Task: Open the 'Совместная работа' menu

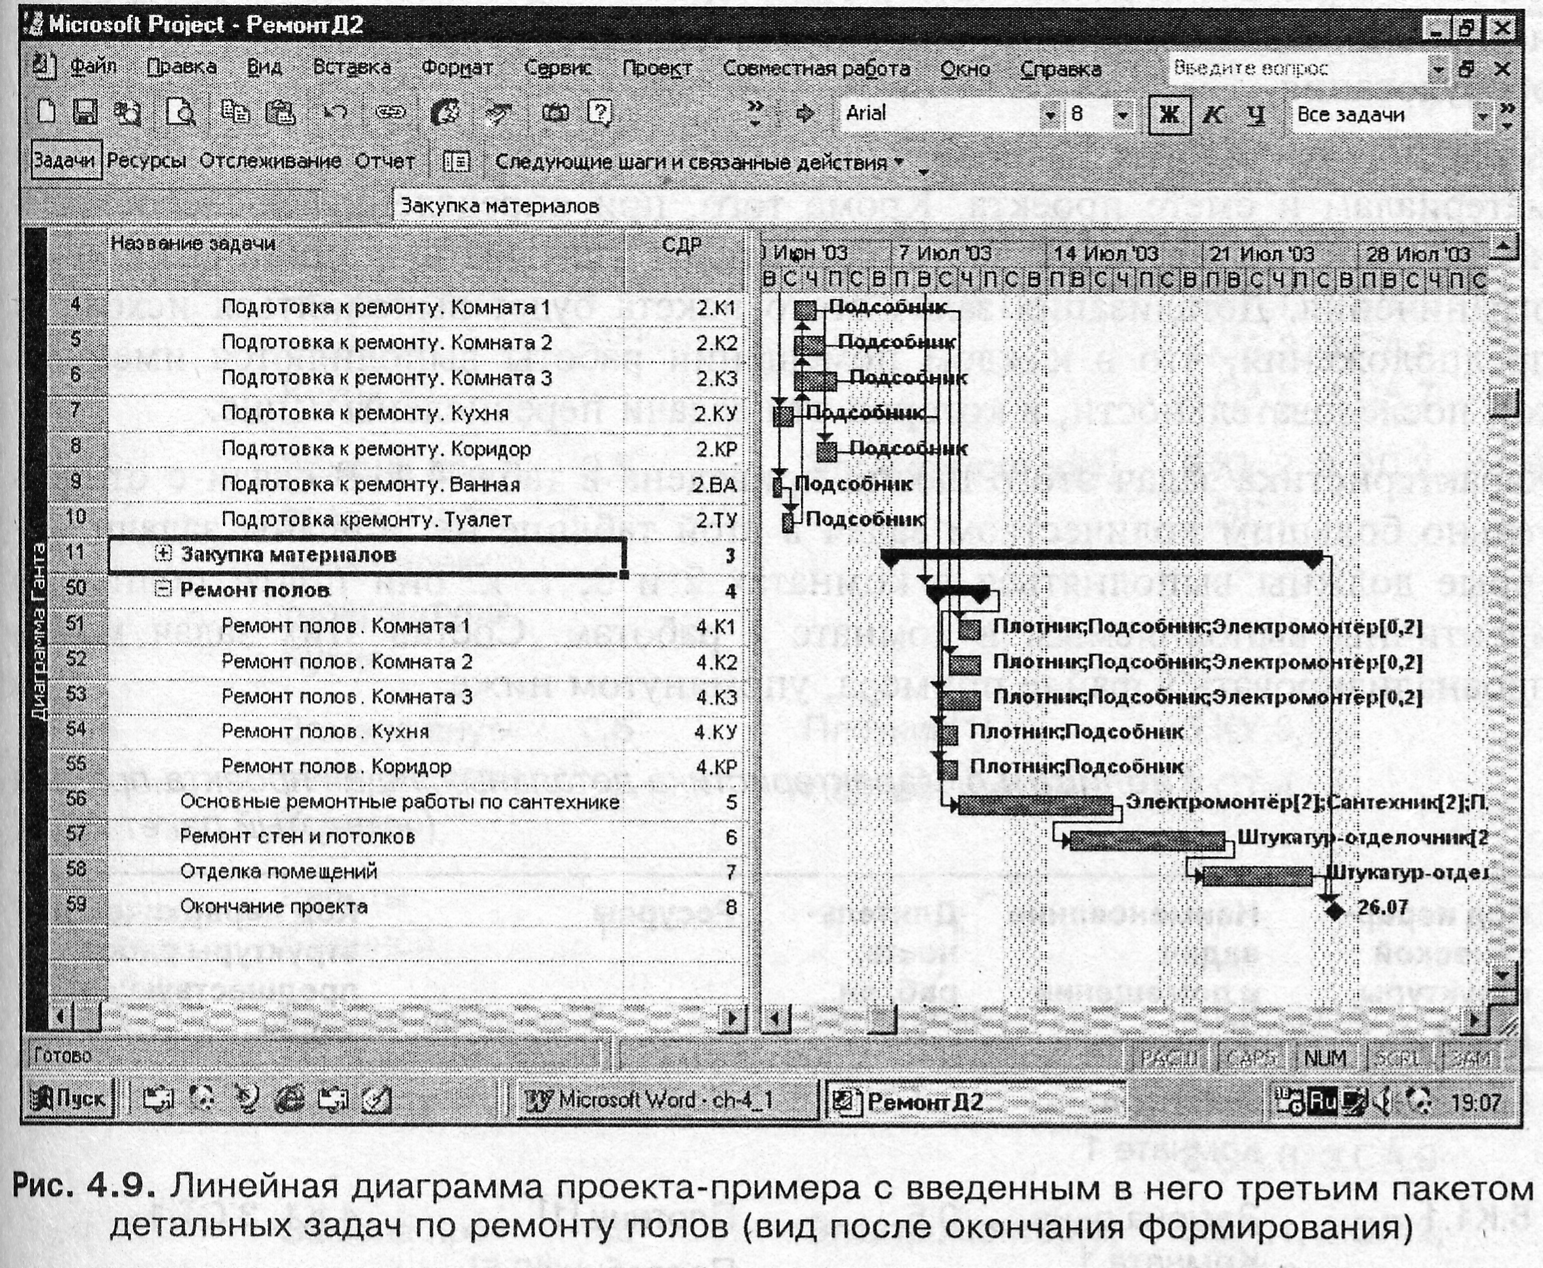Action: [816, 68]
